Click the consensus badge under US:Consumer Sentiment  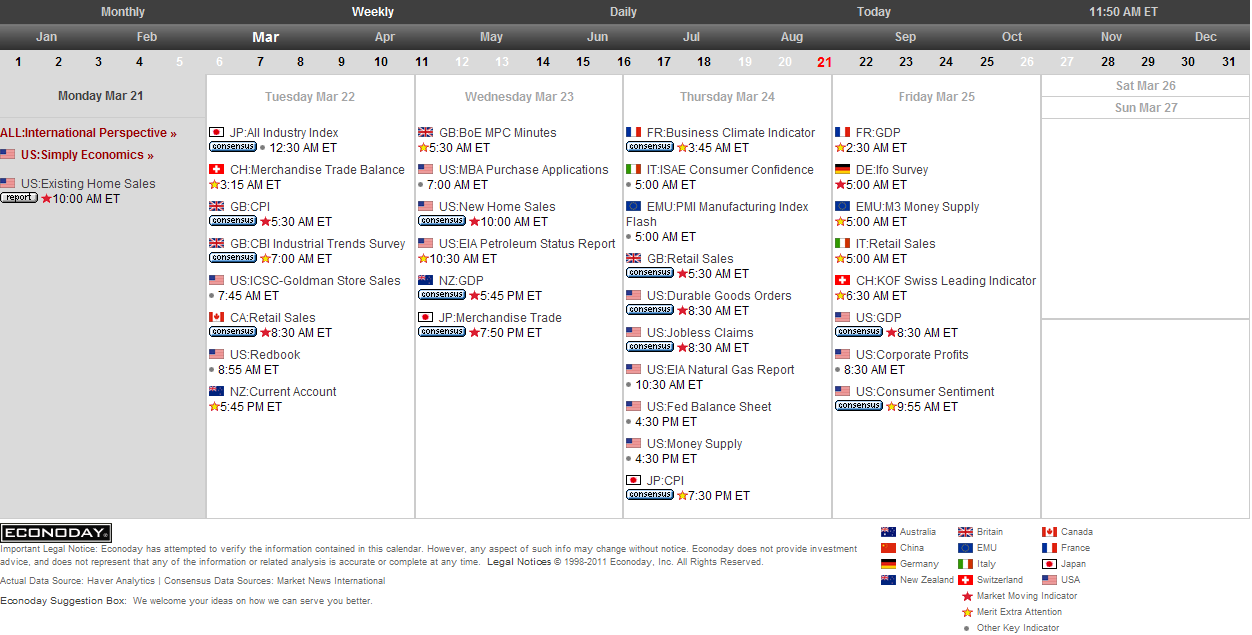coord(858,406)
